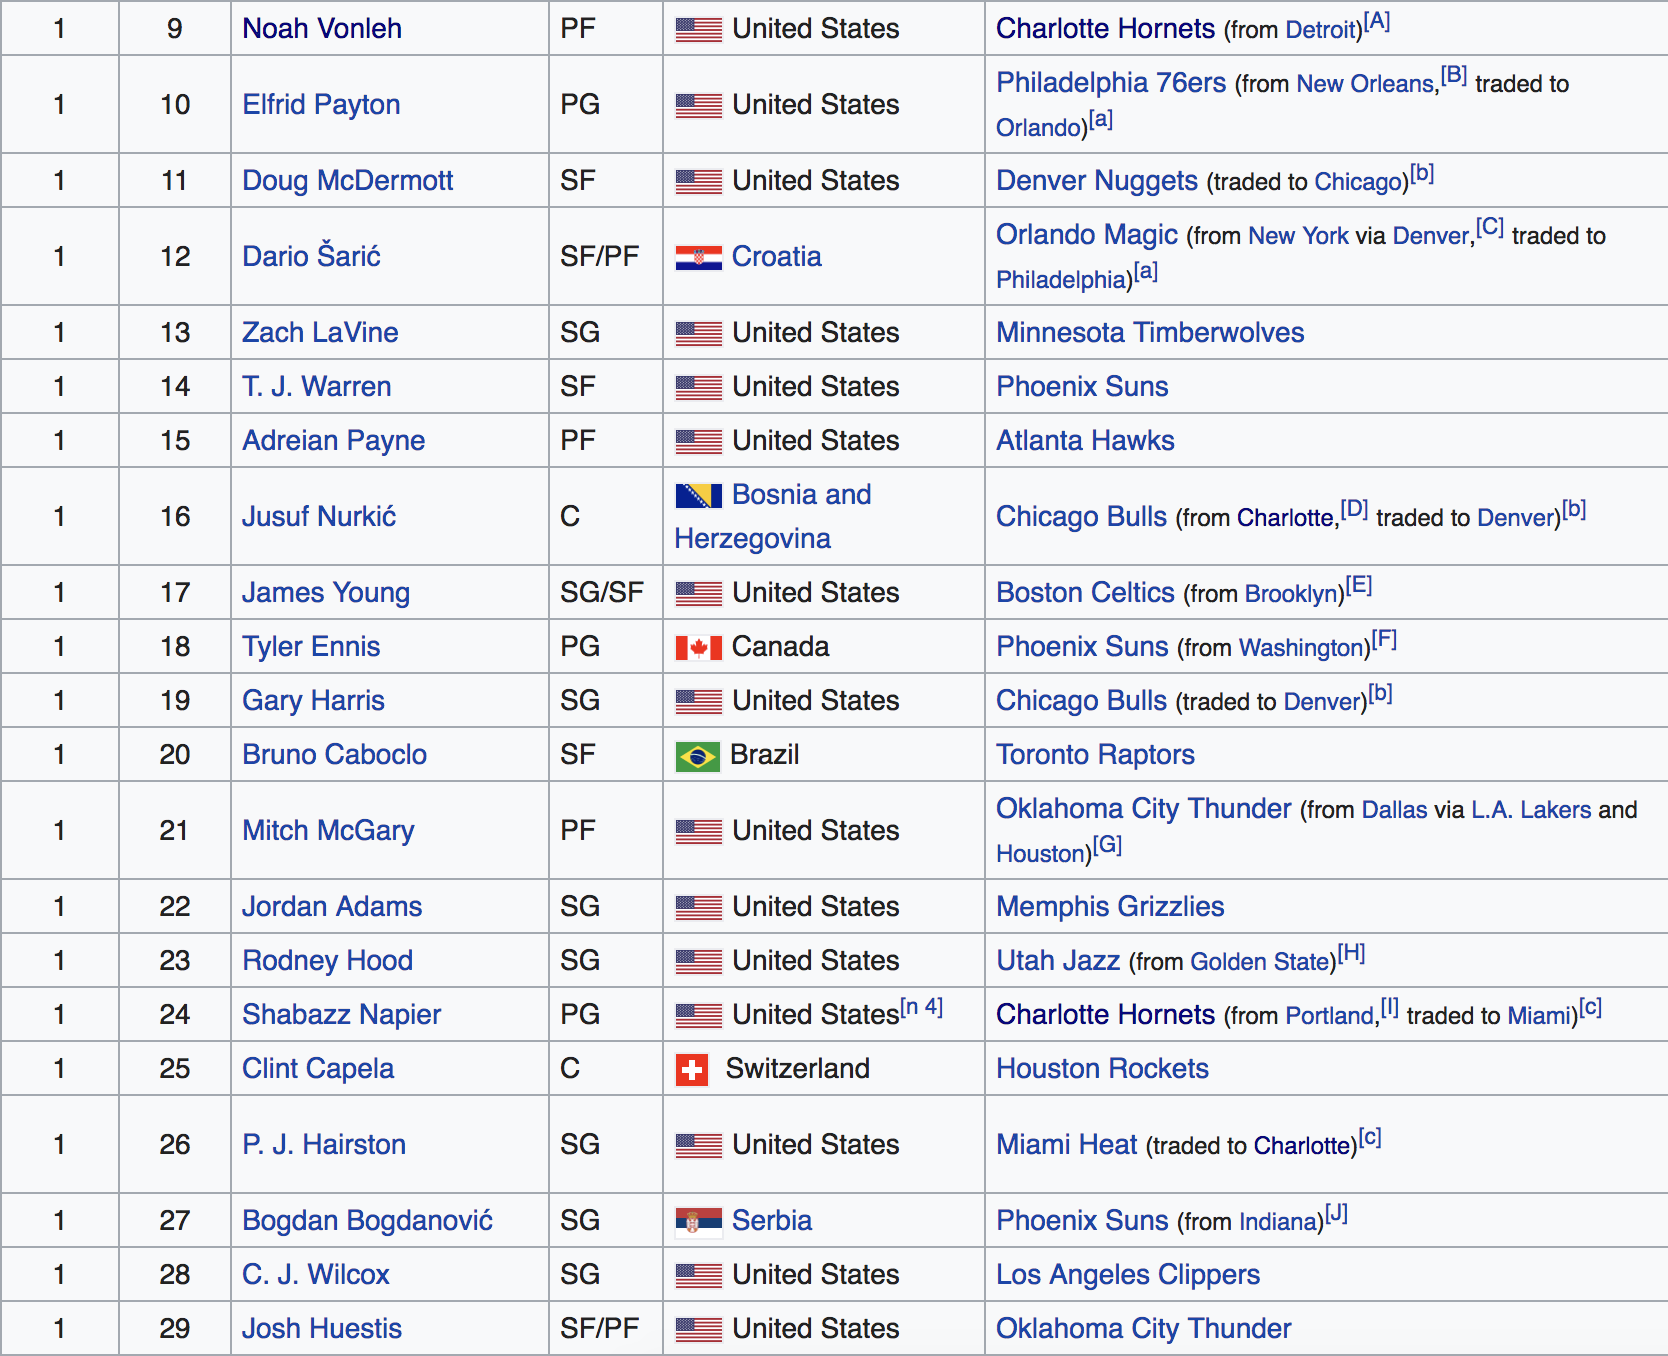
Task: Open Elfrid Payton player link
Action: pyautogui.click(x=321, y=104)
